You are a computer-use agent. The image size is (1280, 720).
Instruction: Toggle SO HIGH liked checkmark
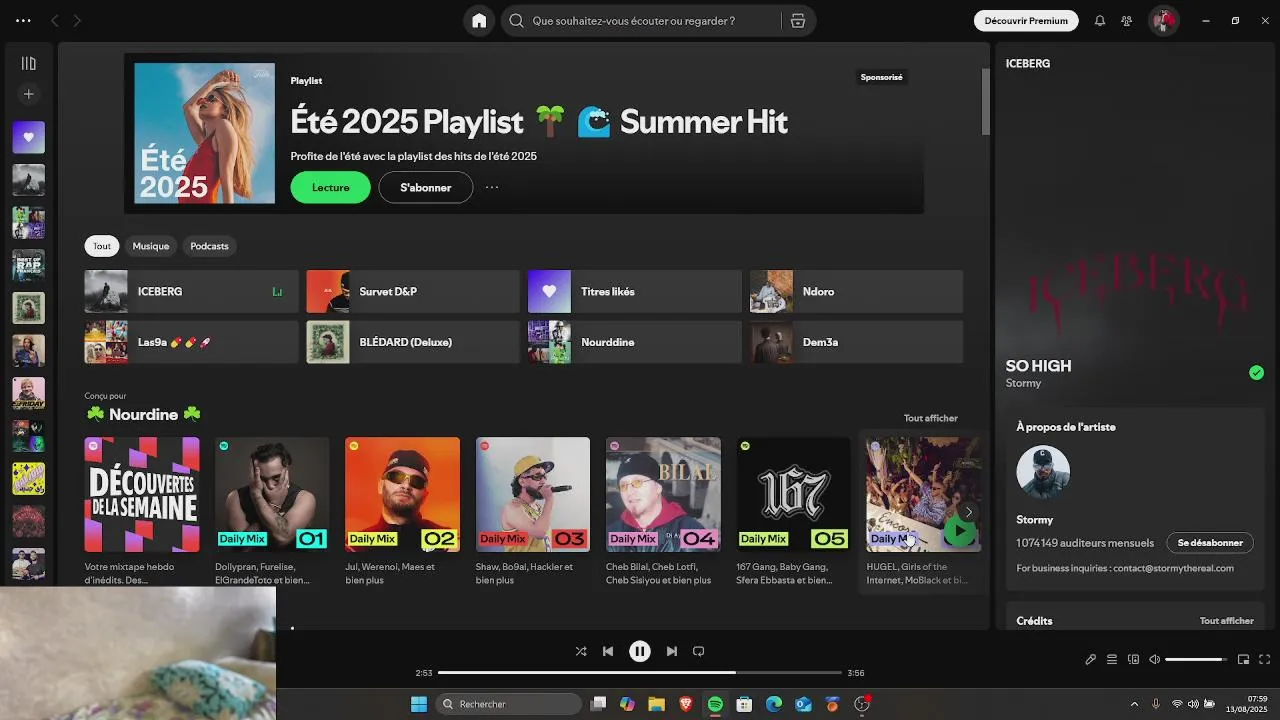coord(1256,373)
